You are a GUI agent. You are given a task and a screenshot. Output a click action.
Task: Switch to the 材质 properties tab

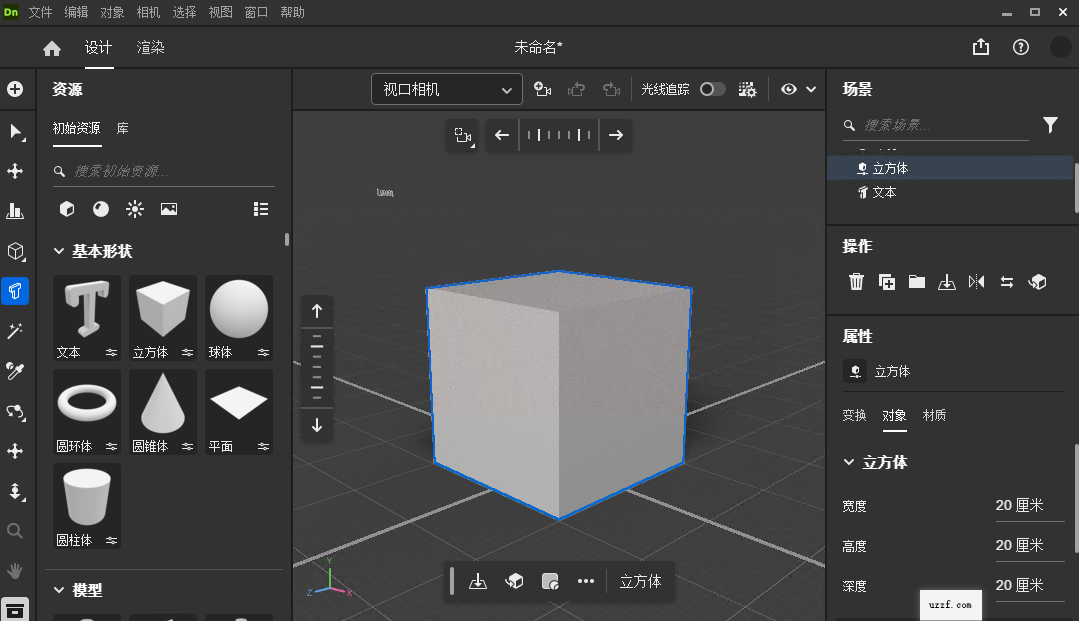pyautogui.click(x=934, y=415)
